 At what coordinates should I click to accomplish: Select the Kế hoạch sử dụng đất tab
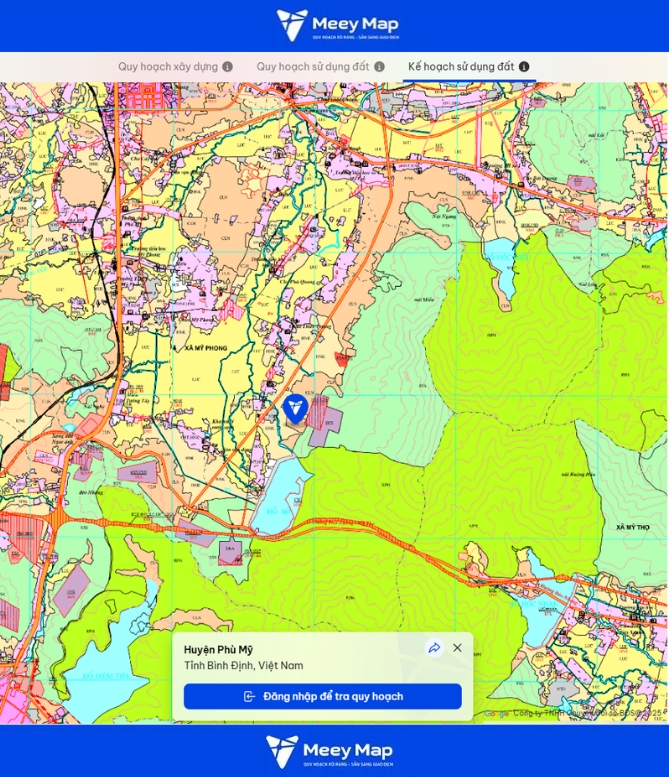pyautogui.click(x=460, y=67)
